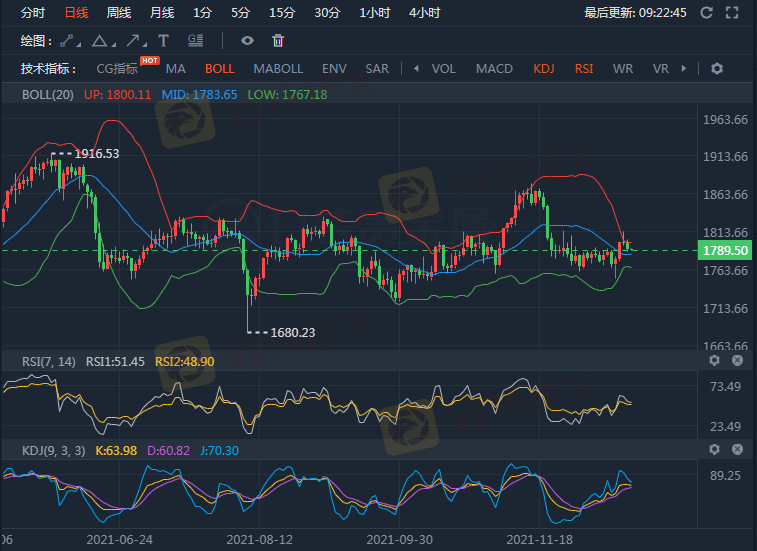Toggle drawing visibility with eye icon

click(247, 40)
